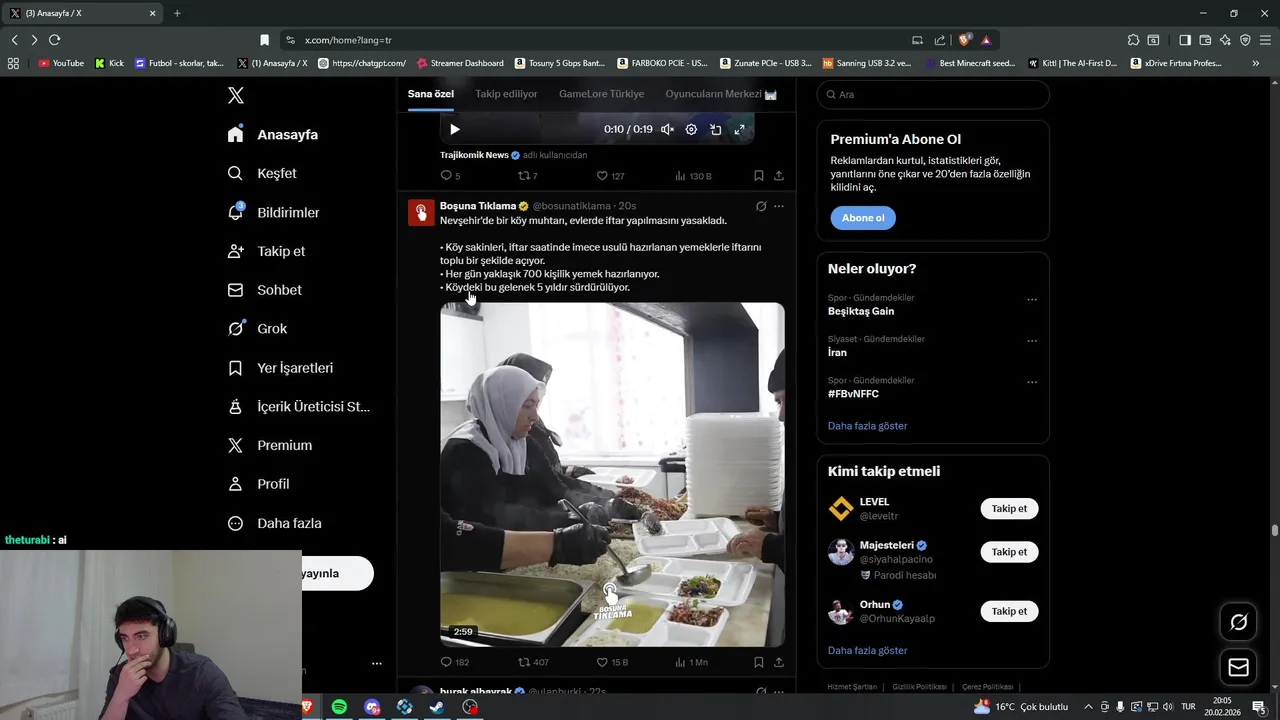
Task: Reply to Trajikomik News post
Action: click(450, 176)
